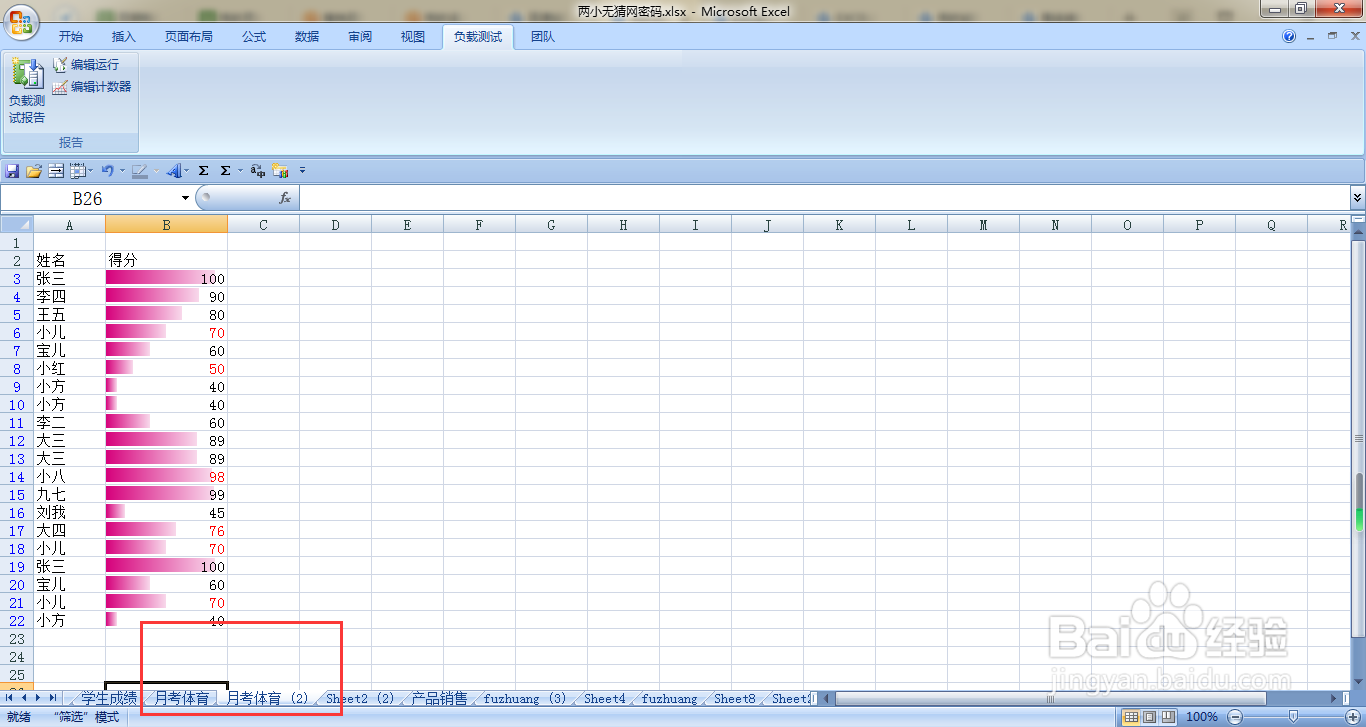This screenshot has width=1366, height=727.
Task: Open the undo history dropdown arrow
Action: point(120,171)
